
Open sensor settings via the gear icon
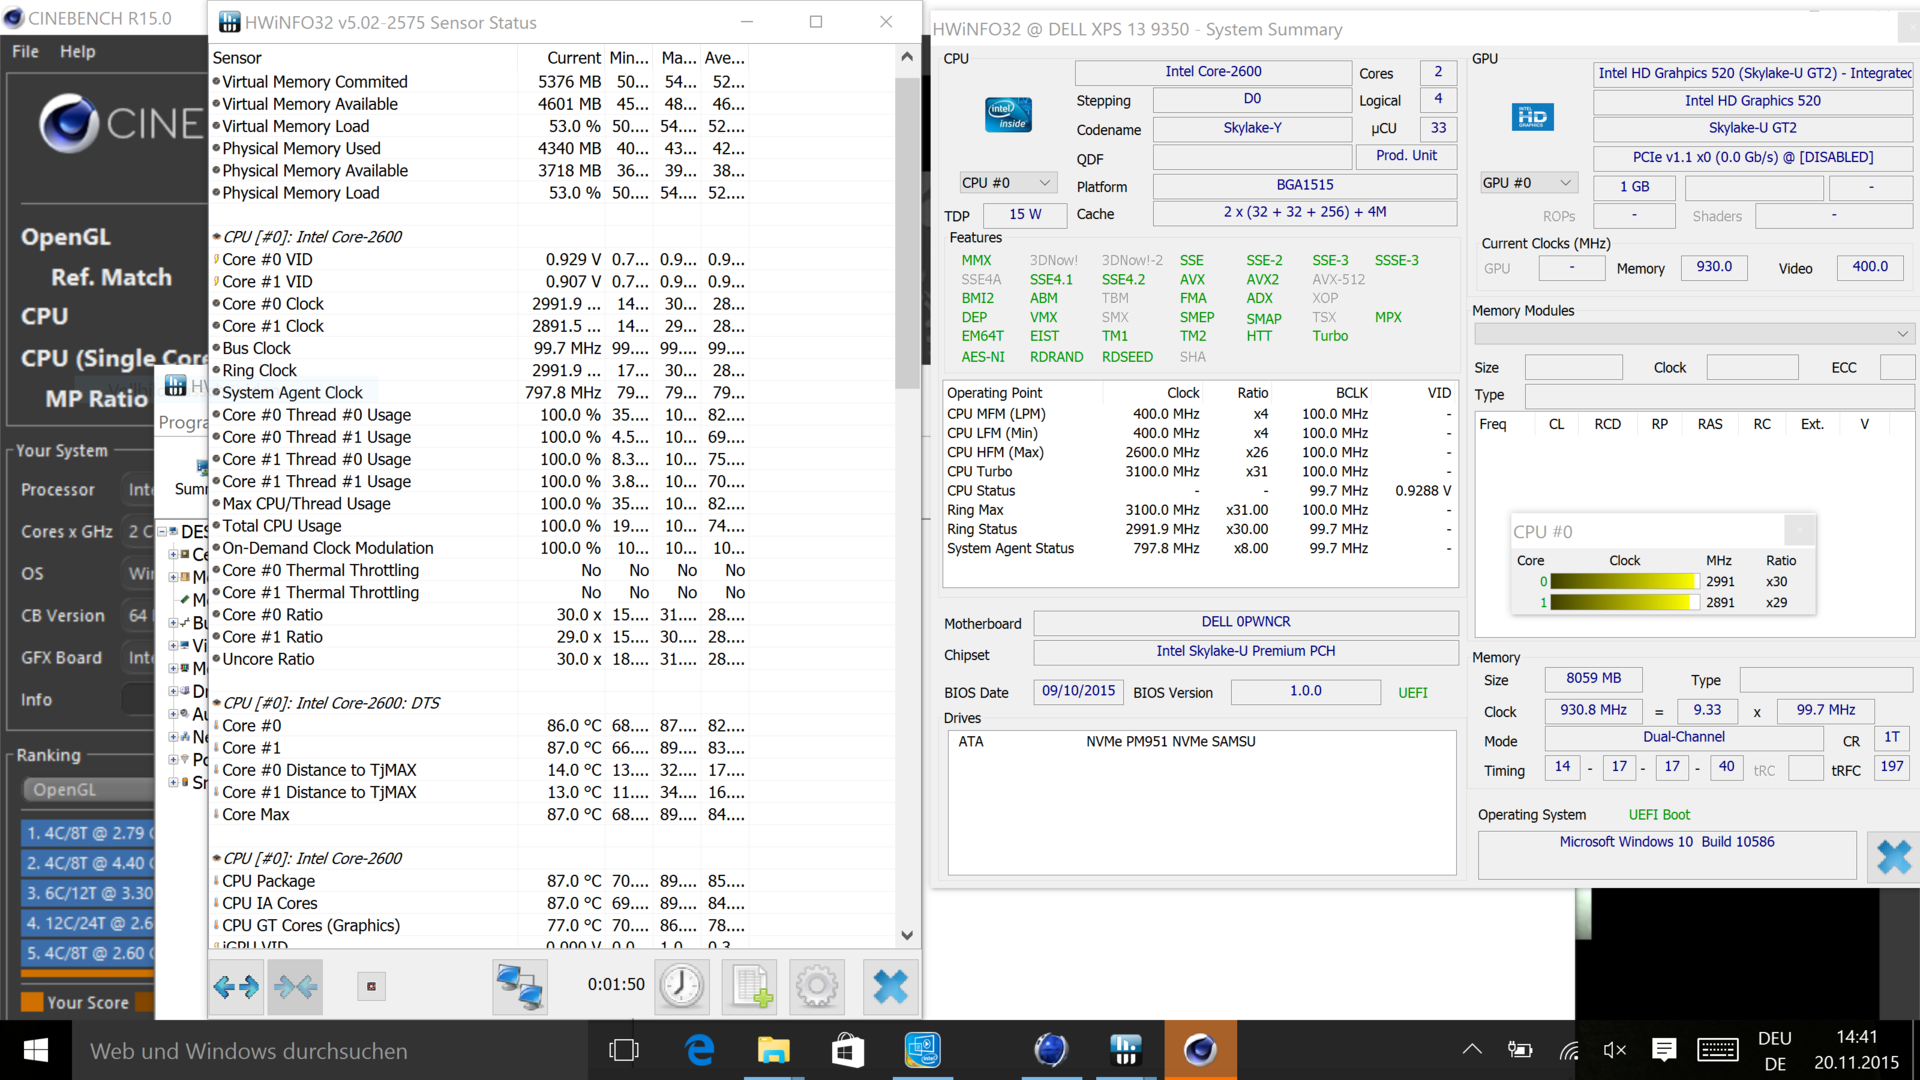817,987
